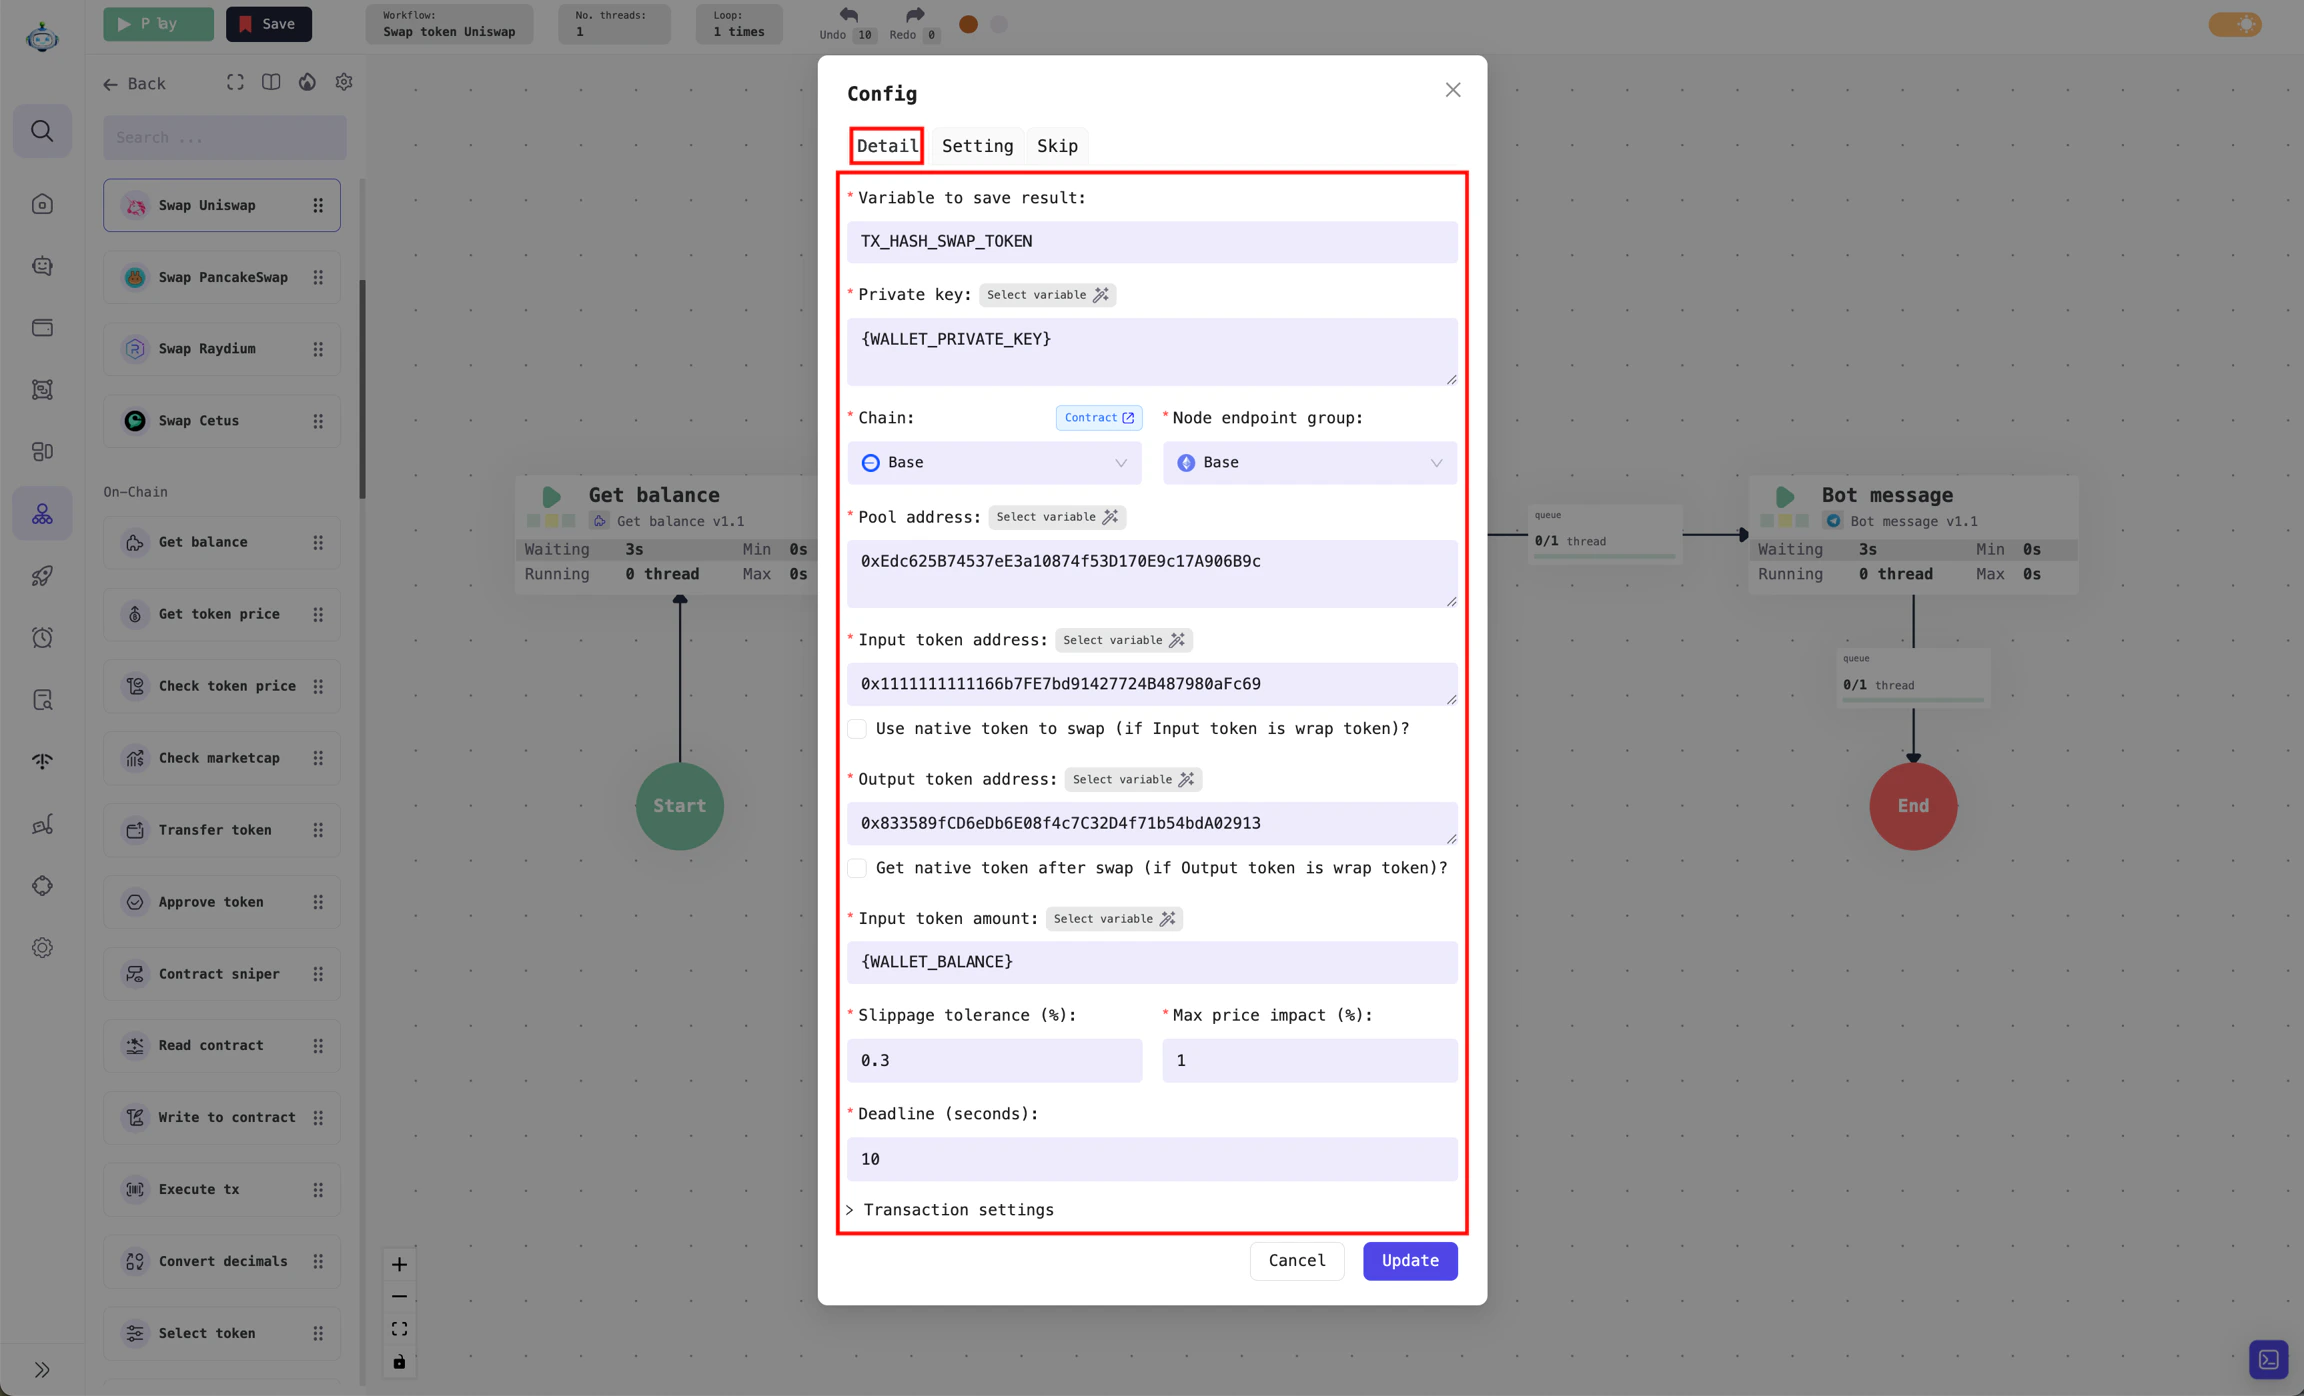Open the gear icon in the node panel header
The width and height of the screenshot is (2304, 1396).
(344, 82)
